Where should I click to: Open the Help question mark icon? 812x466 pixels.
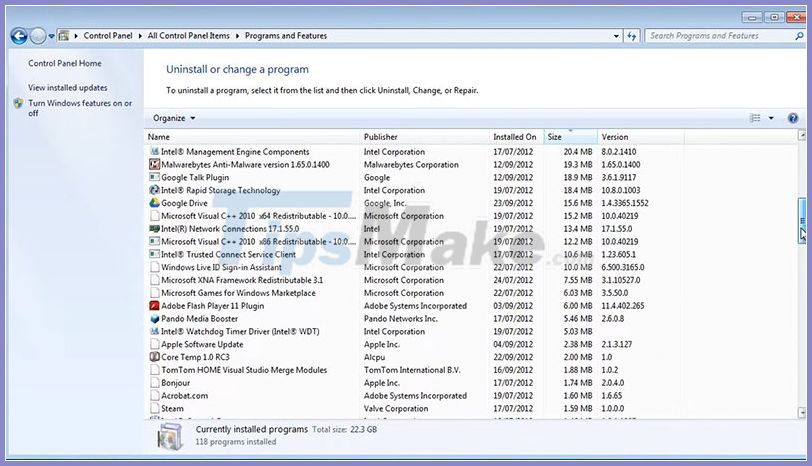(792, 118)
